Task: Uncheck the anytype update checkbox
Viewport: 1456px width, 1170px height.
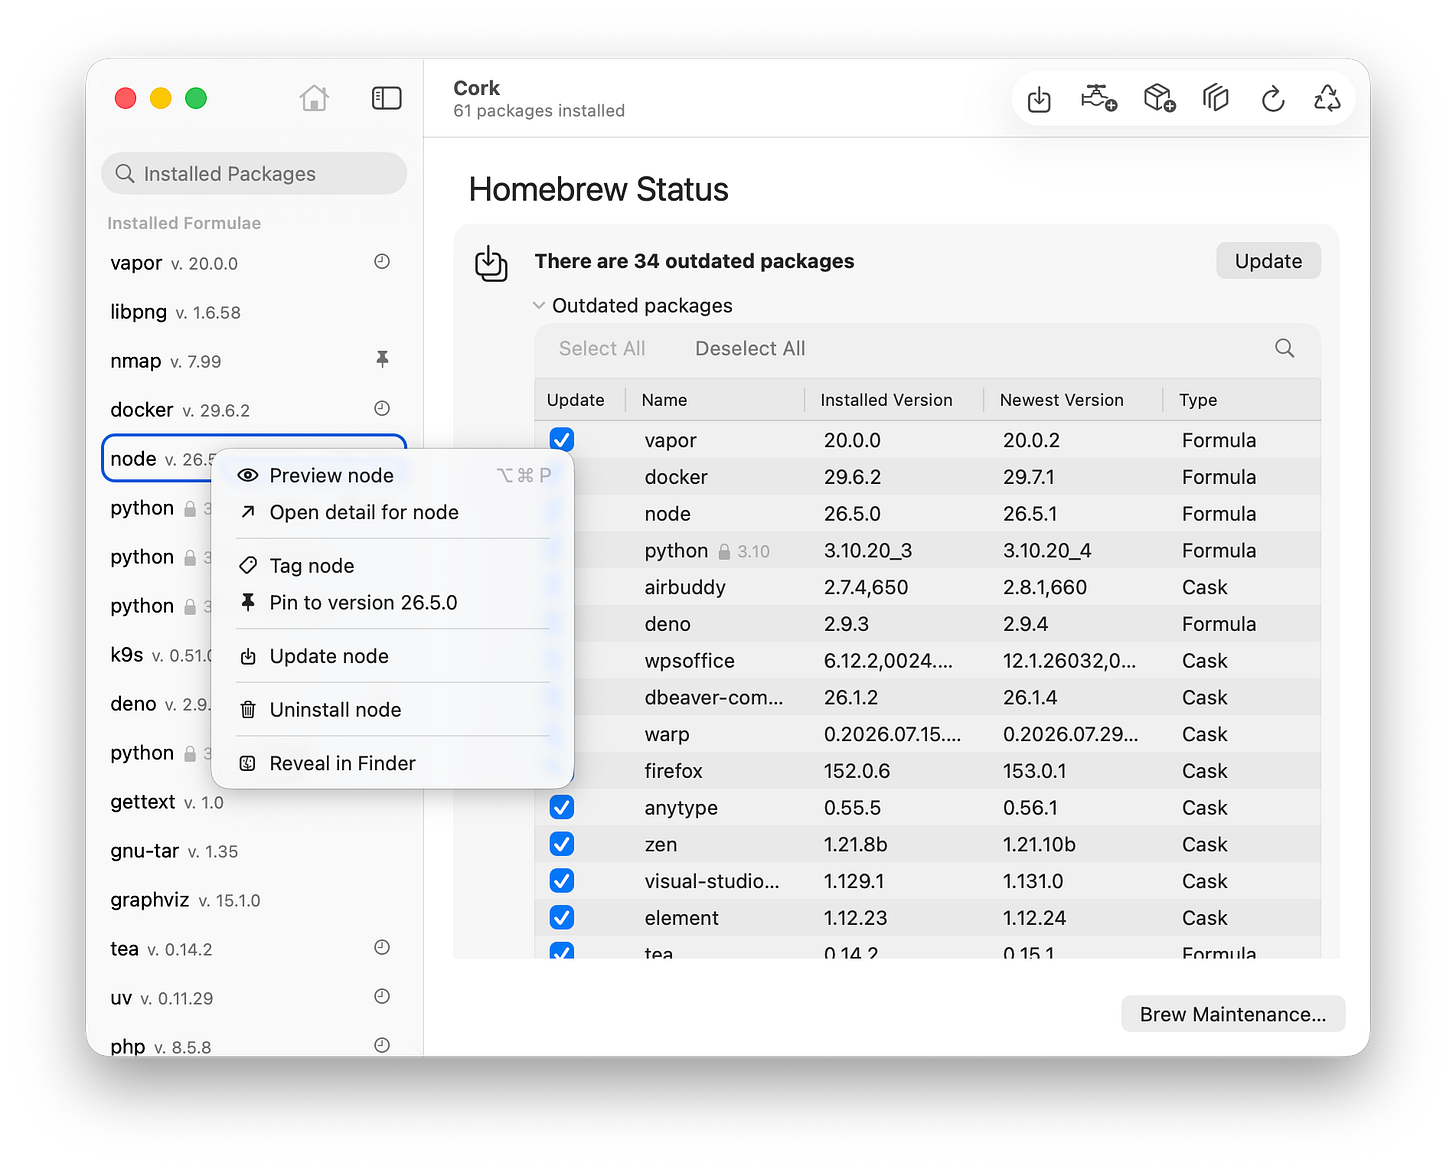Action: point(562,807)
